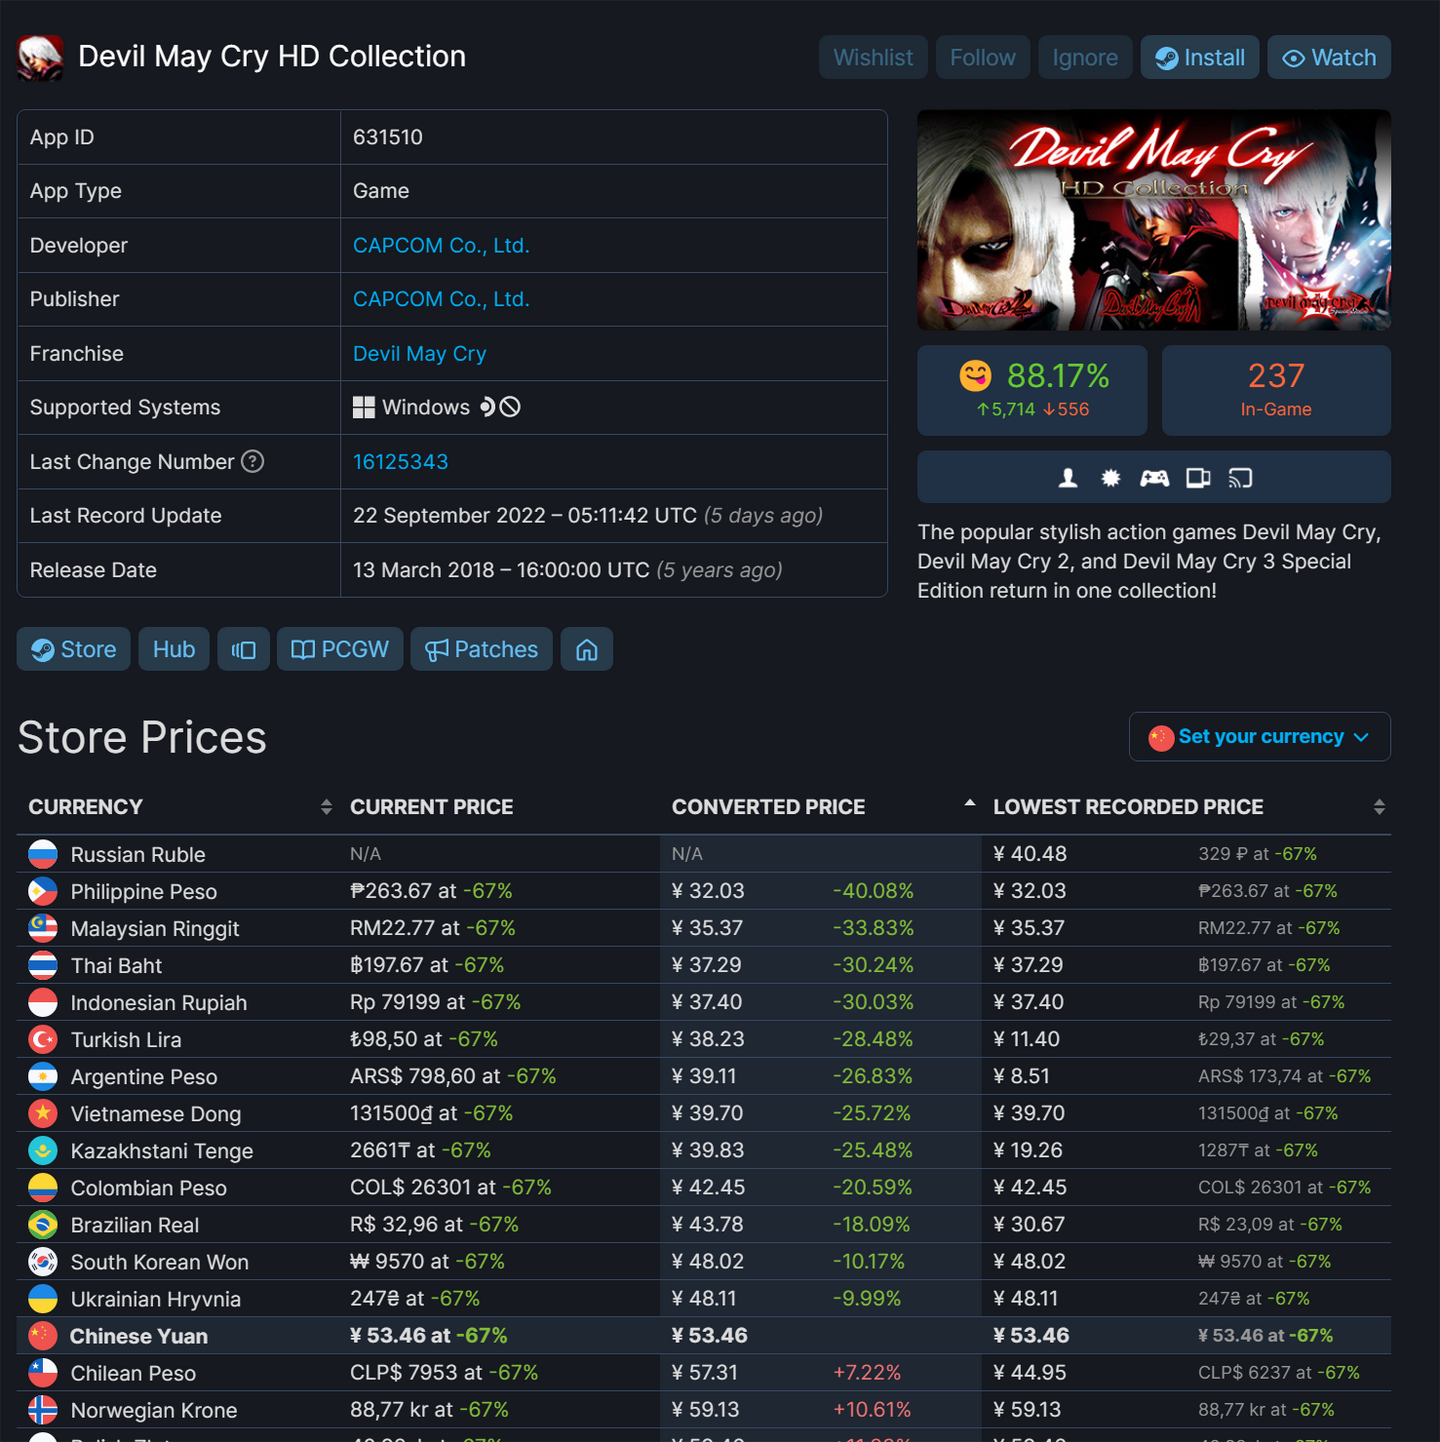Click the achievements starburst icon

pos(1110,478)
